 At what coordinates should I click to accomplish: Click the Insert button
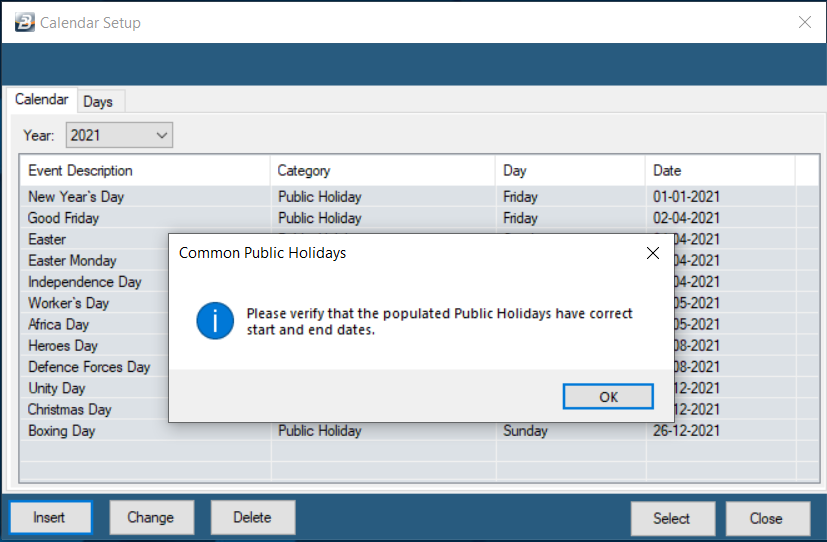(50, 517)
